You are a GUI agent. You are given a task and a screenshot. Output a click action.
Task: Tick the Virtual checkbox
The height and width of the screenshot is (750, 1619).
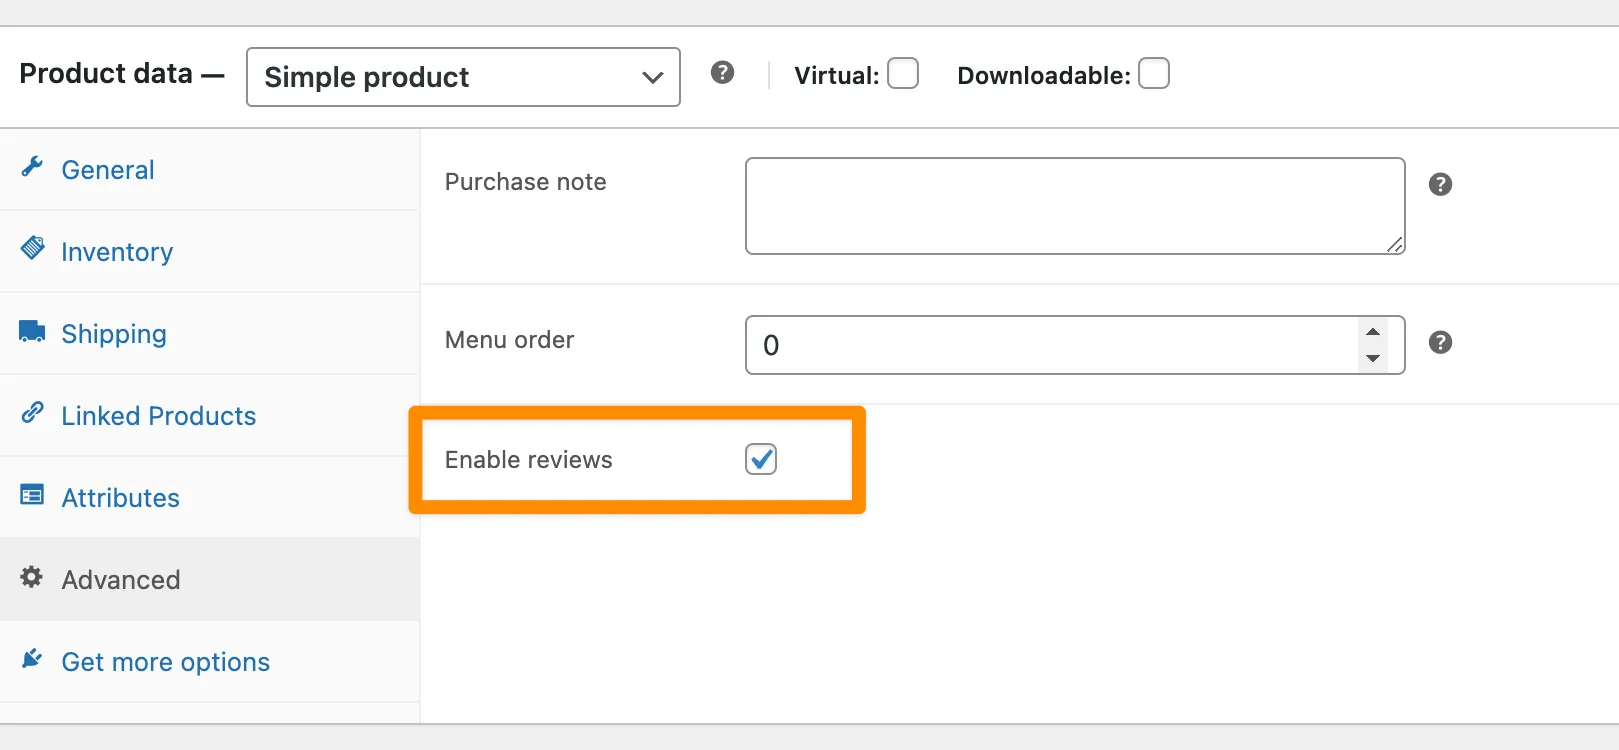pyautogui.click(x=903, y=74)
